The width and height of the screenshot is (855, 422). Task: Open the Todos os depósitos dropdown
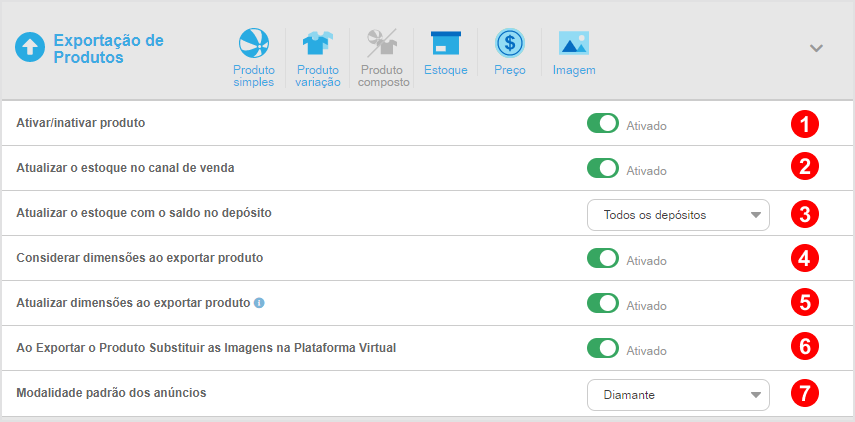[678, 215]
